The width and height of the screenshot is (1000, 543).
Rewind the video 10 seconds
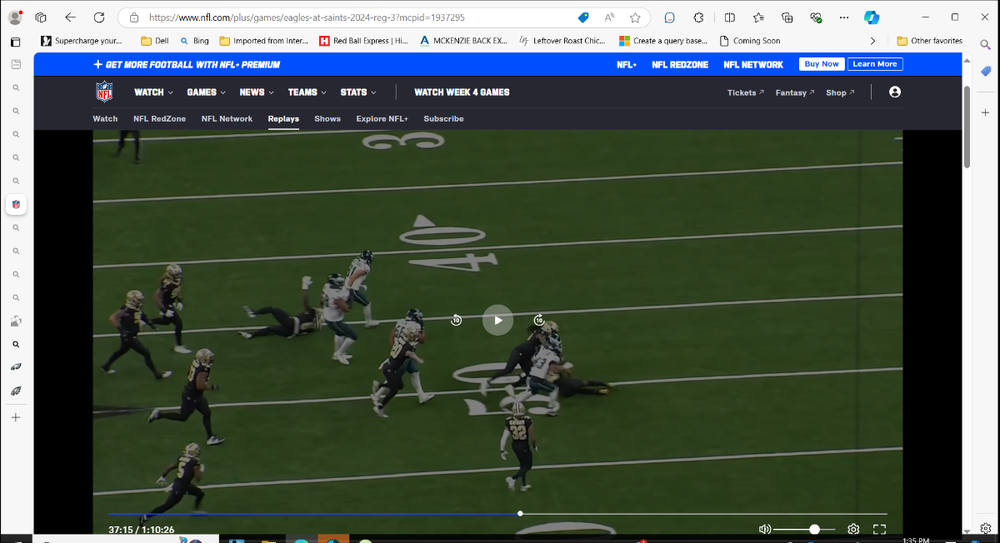pos(456,320)
